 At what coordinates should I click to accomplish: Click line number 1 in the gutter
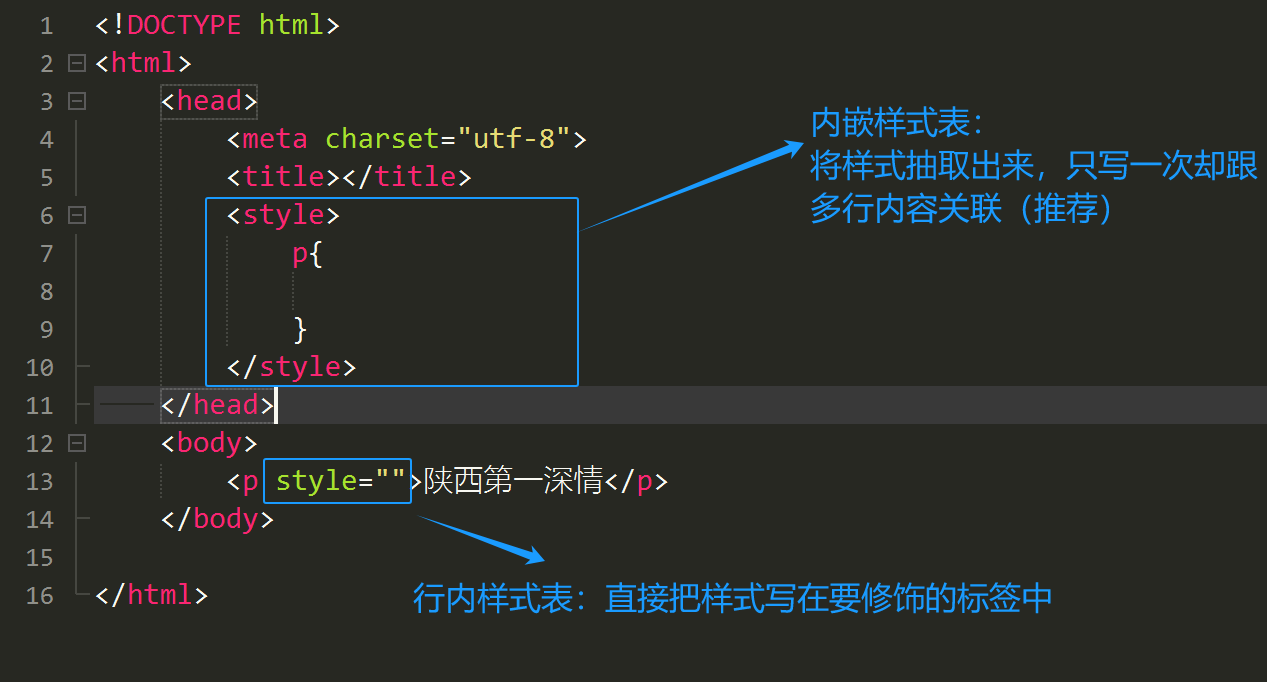(x=46, y=26)
